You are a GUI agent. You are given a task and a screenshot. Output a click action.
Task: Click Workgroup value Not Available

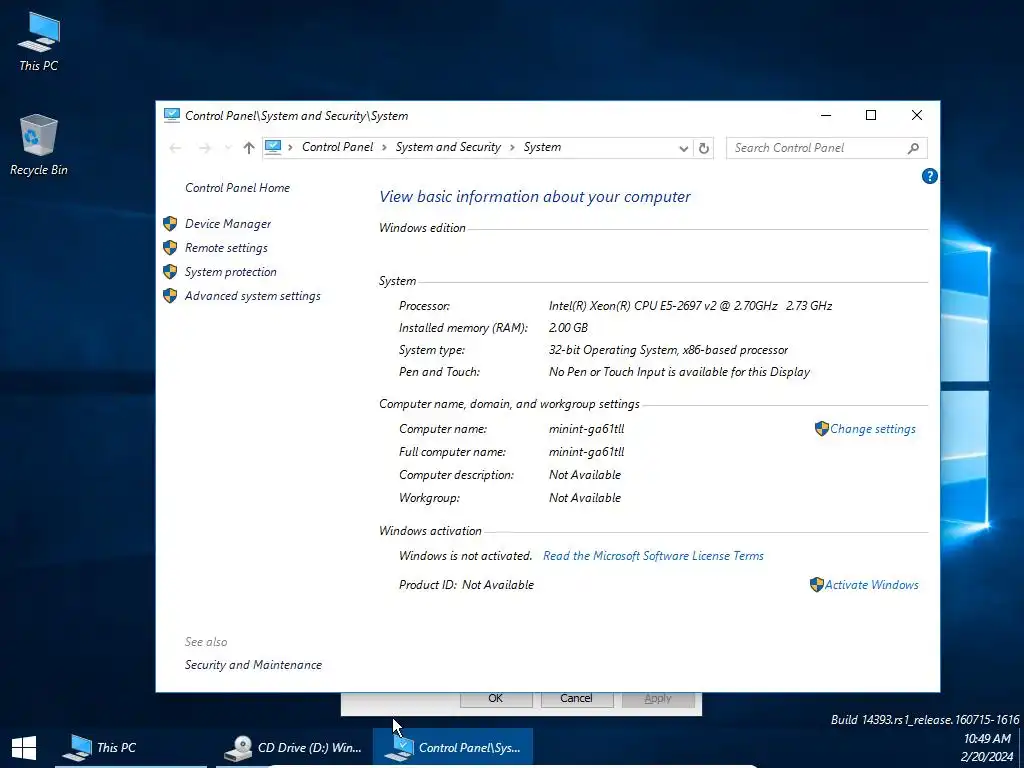click(x=584, y=498)
